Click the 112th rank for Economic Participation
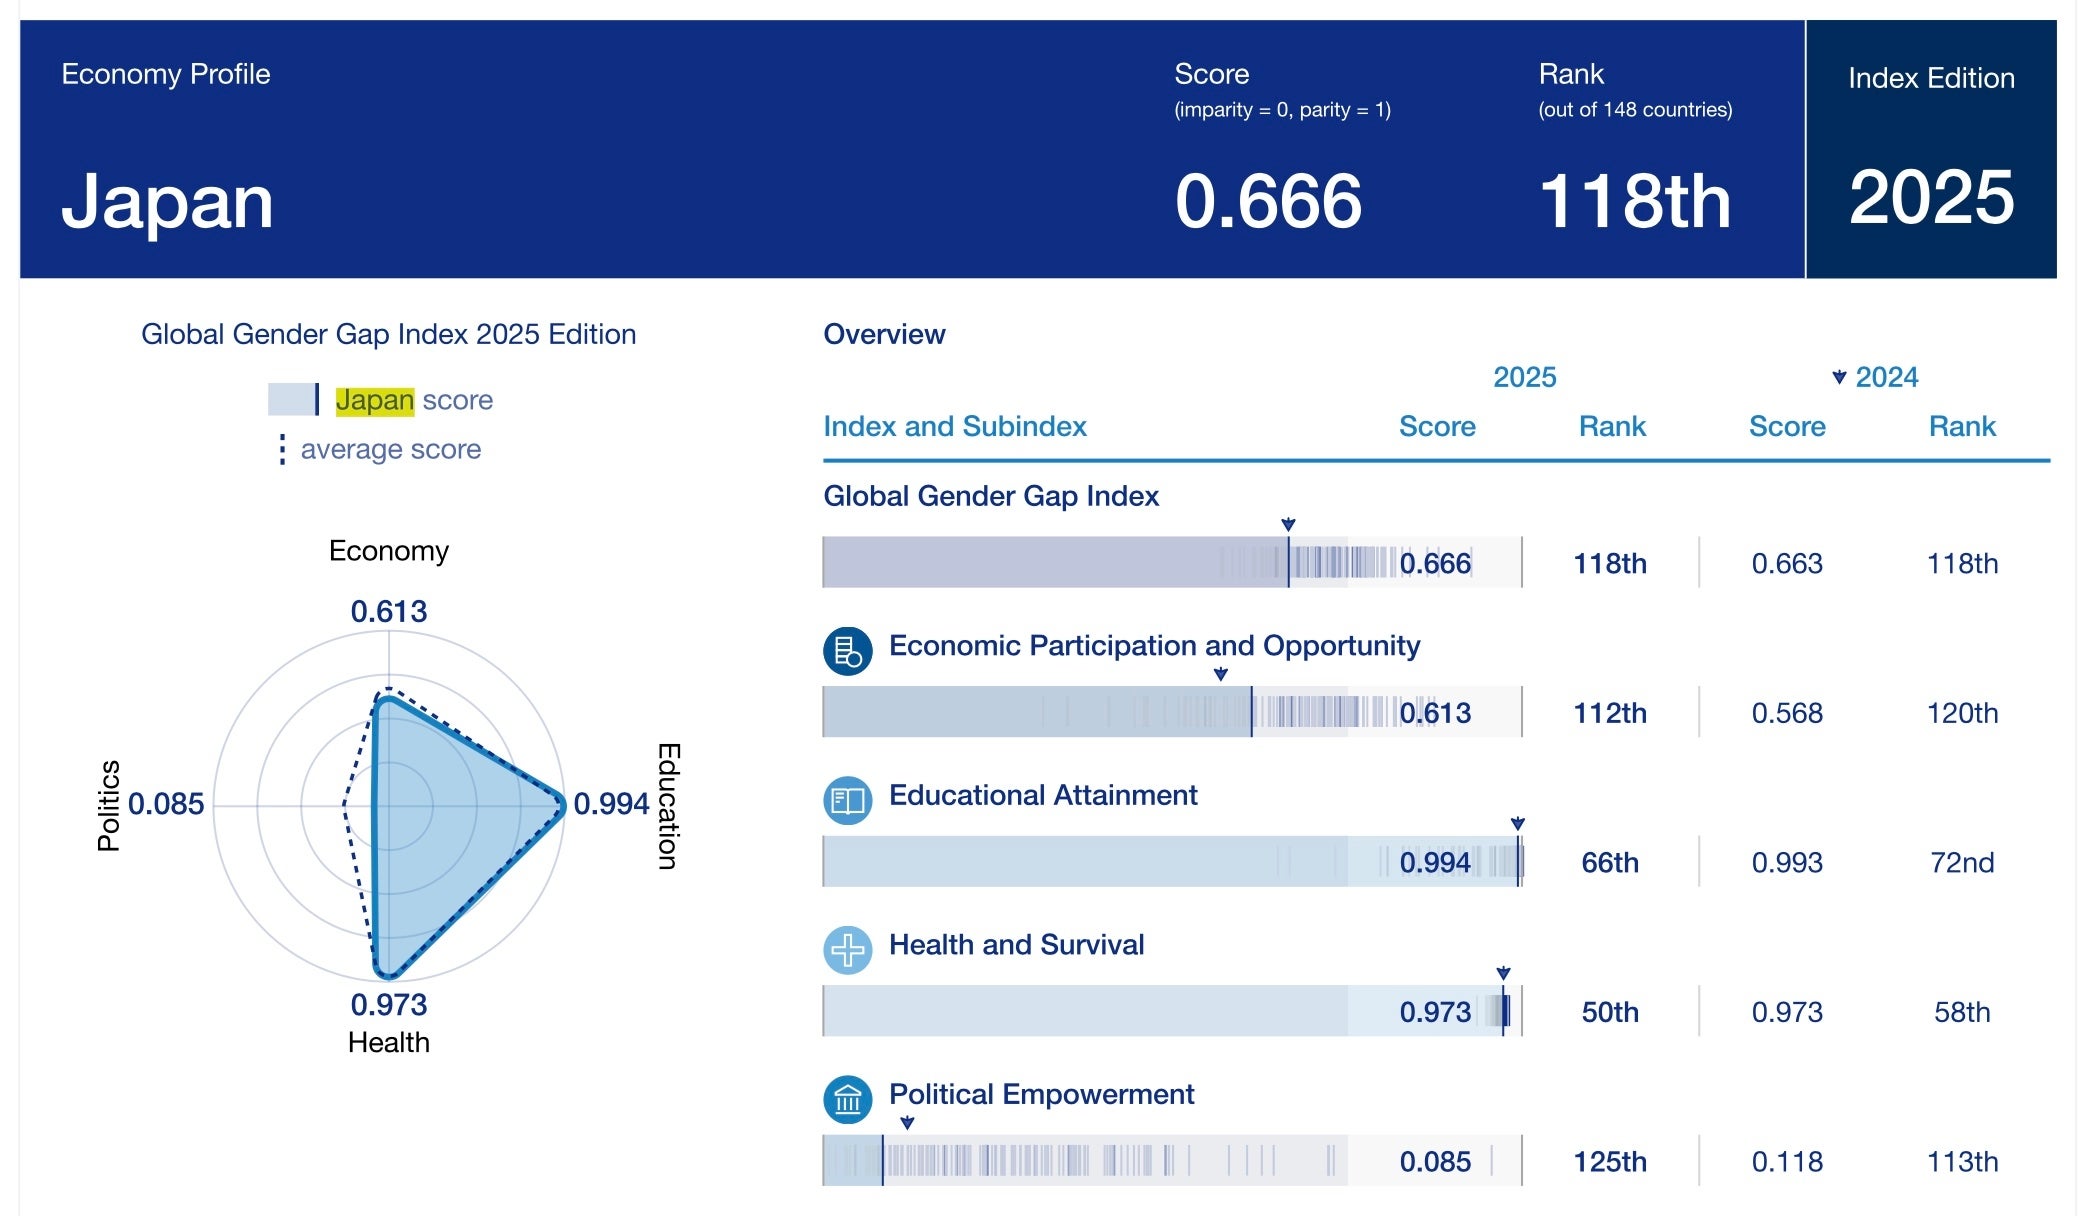Viewport: 2084px width, 1216px height. point(1610,713)
